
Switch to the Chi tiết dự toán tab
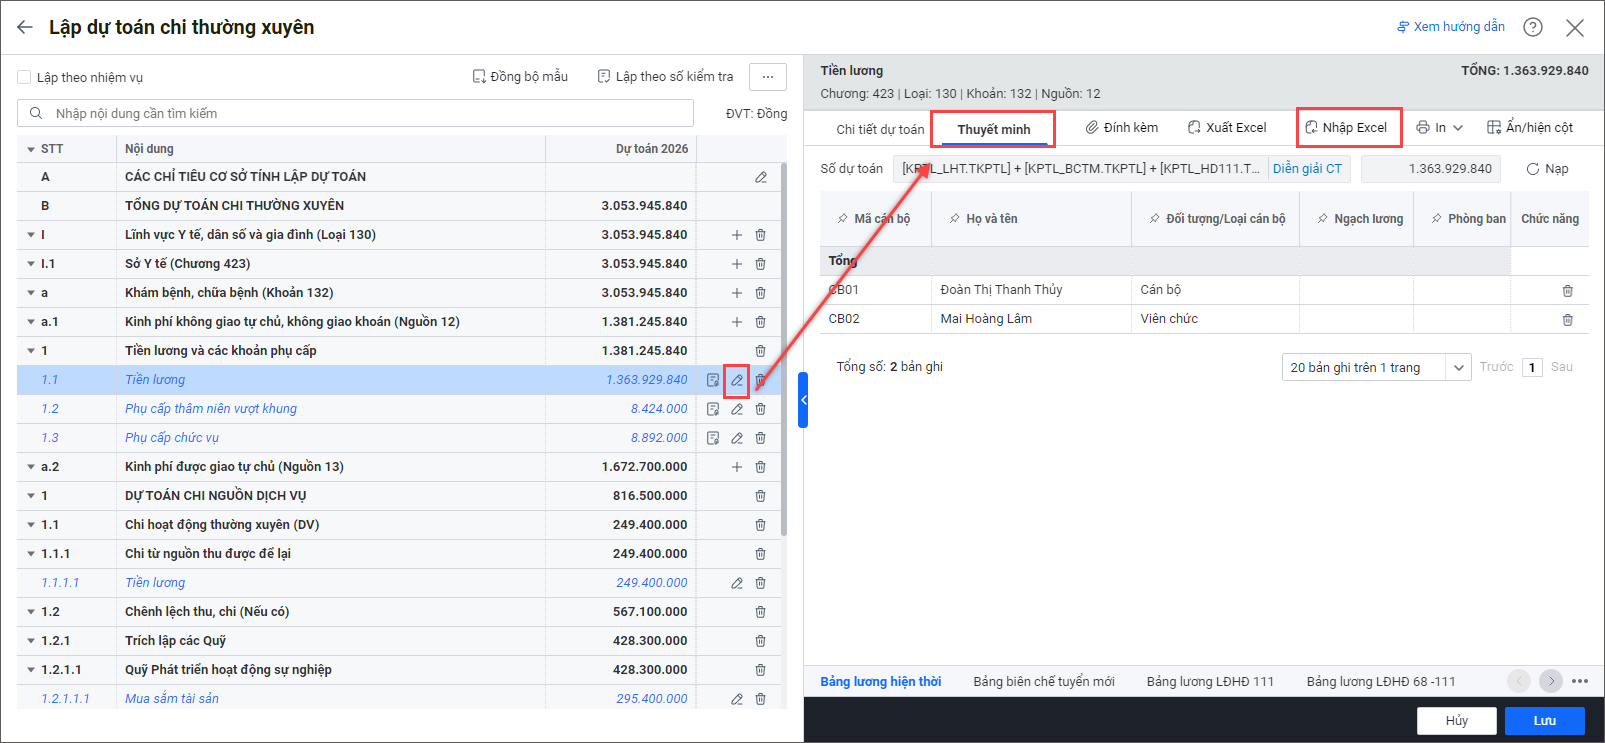click(x=880, y=129)
